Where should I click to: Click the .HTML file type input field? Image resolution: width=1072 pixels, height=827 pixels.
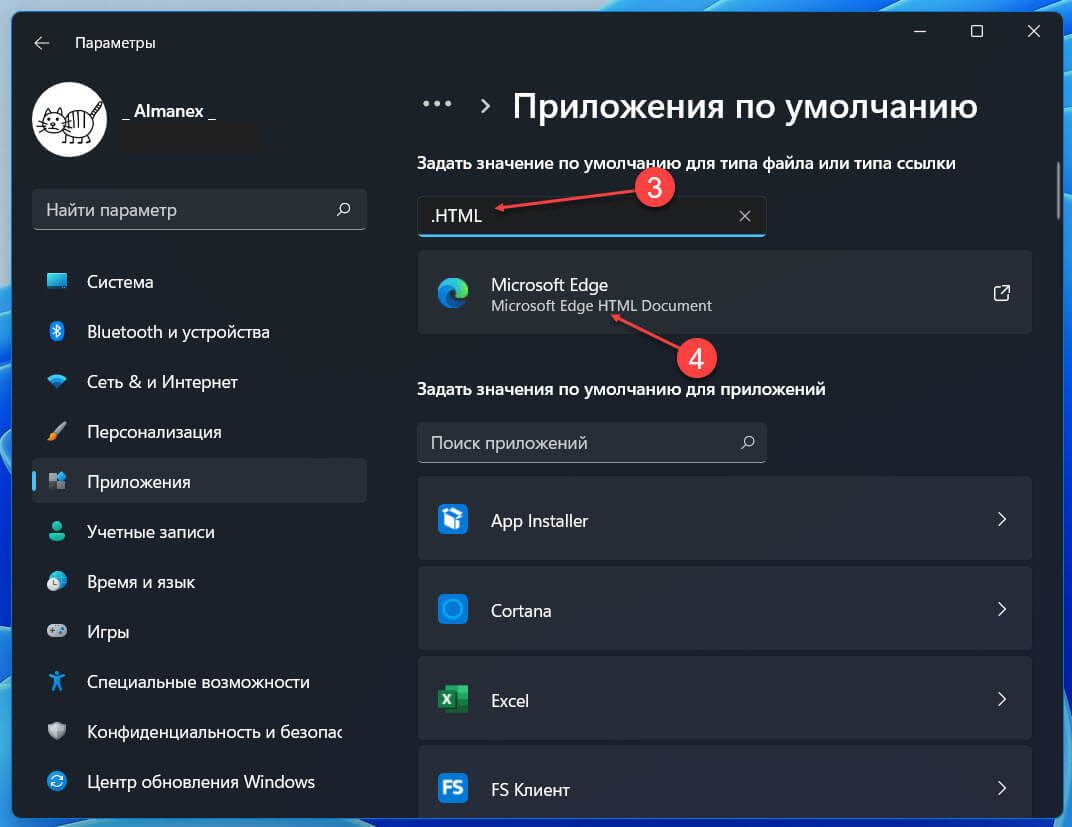point(591,216)
